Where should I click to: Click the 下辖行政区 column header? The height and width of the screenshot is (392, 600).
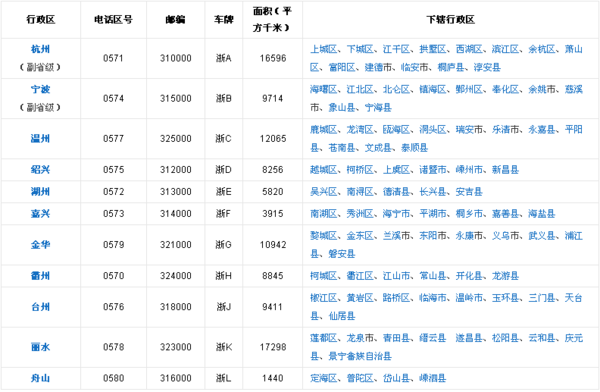(x=451, y=20)
